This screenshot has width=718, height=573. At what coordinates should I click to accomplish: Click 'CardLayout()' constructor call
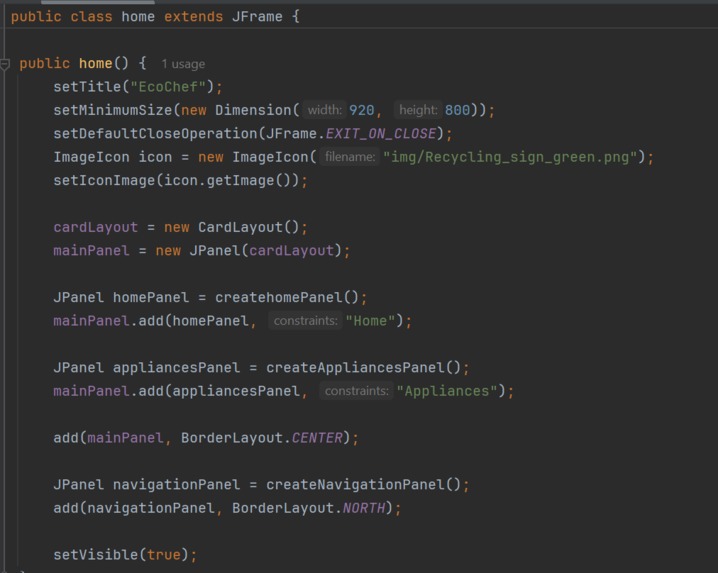point(249,227)
